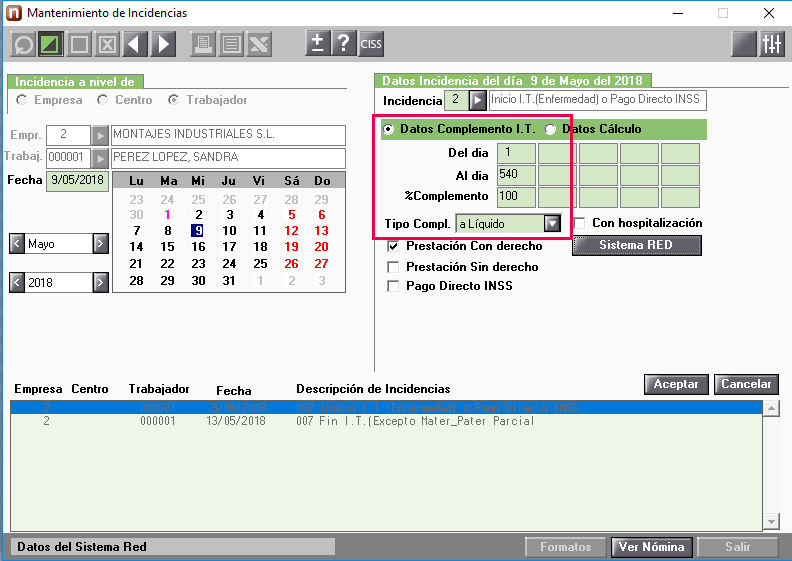Click the crossed-box delete toolbar icon
Viewport: 792px width, 561px height.
[107, 44]
